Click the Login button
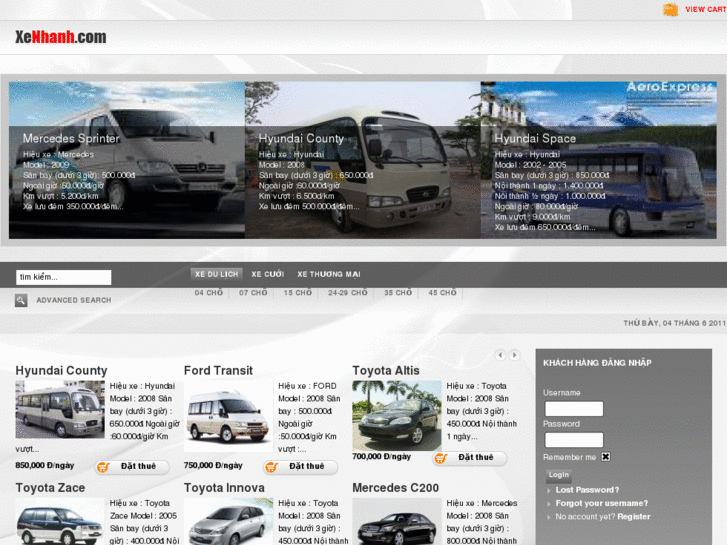 click(559, 475)
